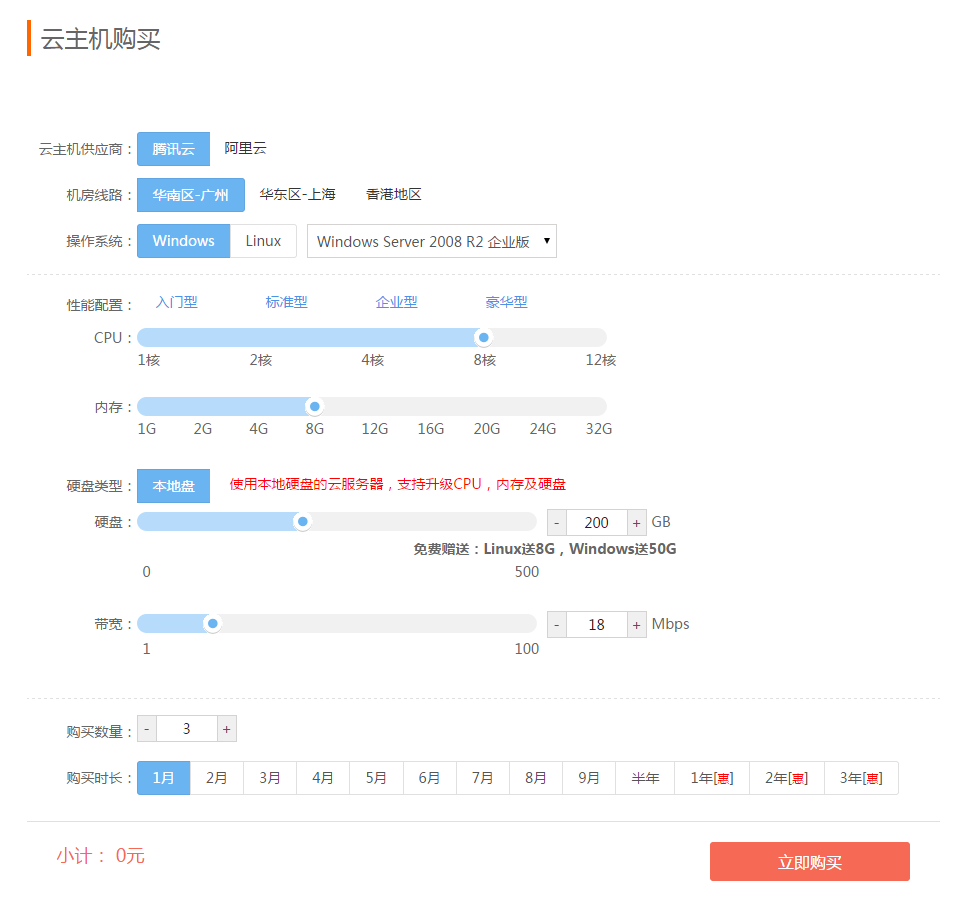Click the hard disk slider handle
This screenshot has width=968, height=908.
click(x=302, y=522)
